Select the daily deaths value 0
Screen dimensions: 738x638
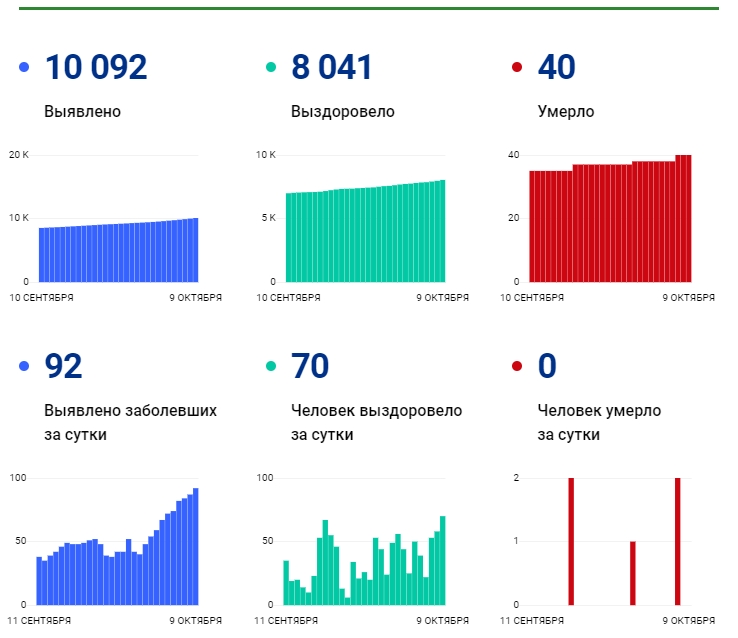click(x=547, y=366)
